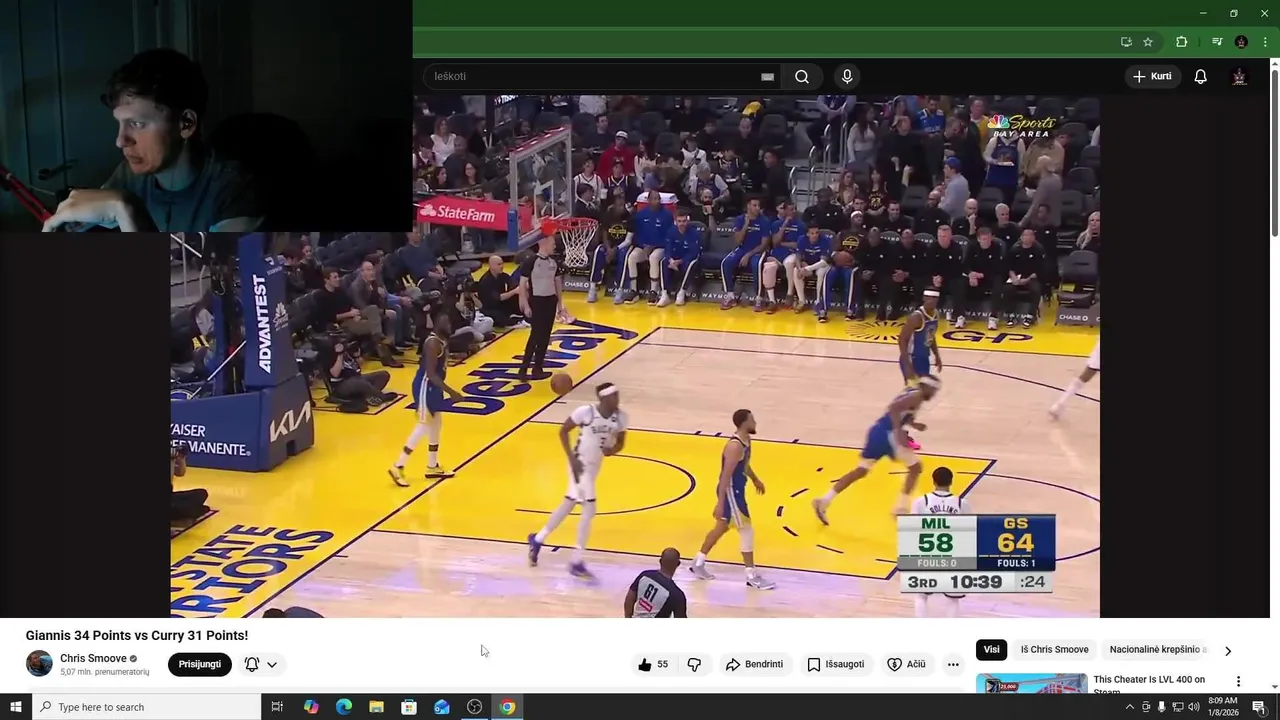Dislike the video with thumbs down
This screenshot has width=1280, height=720.
pyautogui.click(x=694, y=664)
